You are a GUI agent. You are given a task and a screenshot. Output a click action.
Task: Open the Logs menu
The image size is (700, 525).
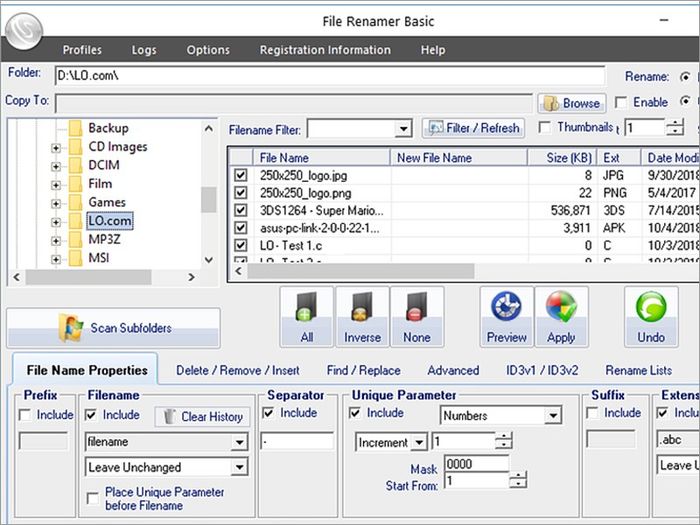[144, 50]
